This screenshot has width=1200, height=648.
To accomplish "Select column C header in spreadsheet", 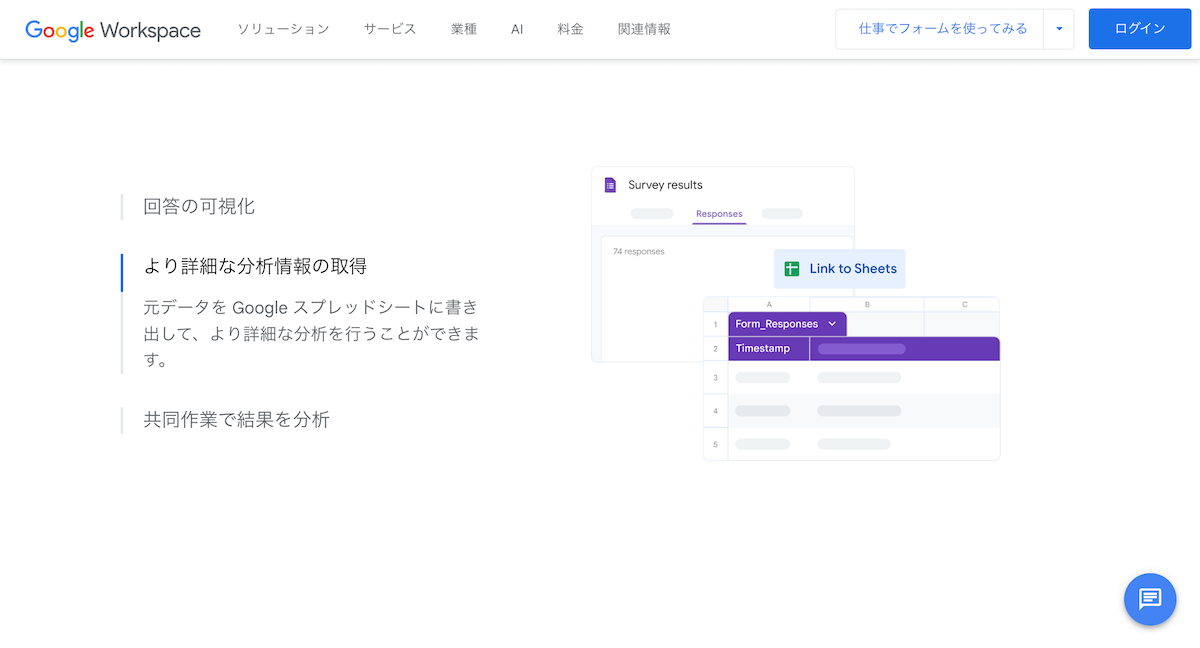I will point(963,304).
